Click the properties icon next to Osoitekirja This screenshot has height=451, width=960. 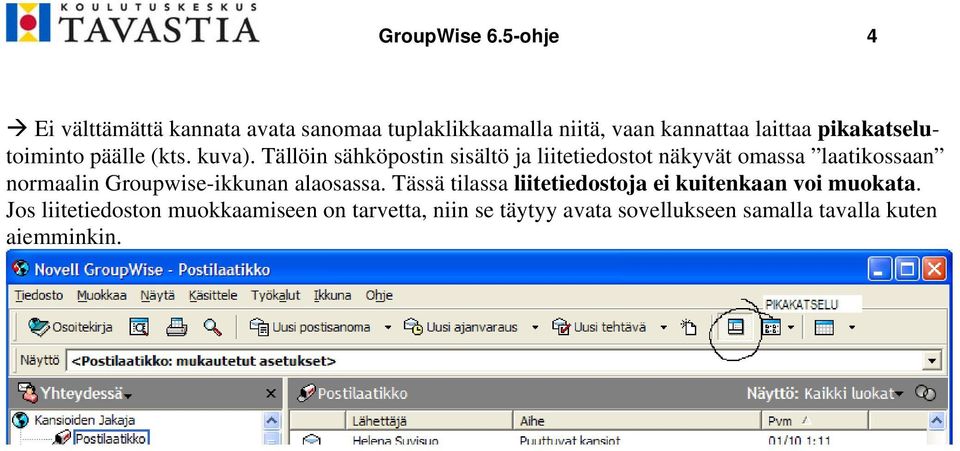139,327
